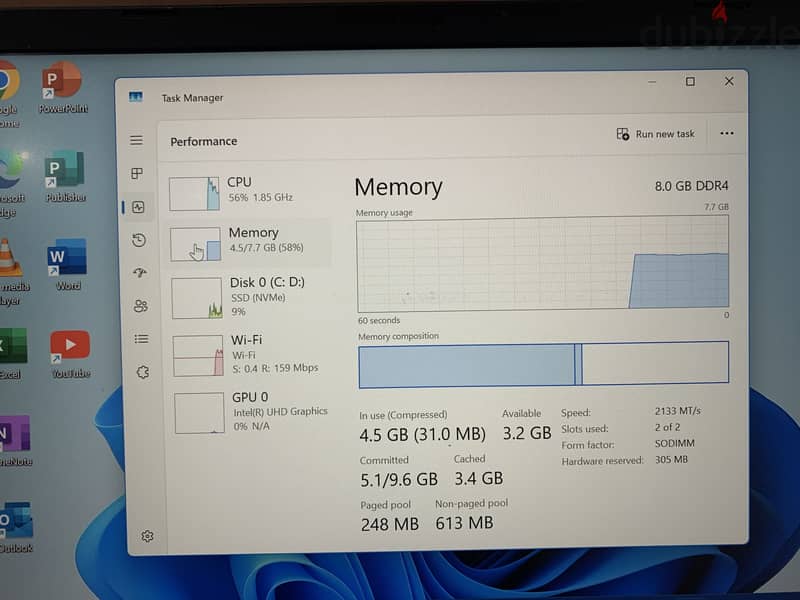800x600 pixels.
Task: Click the Form factor value SODIMM
Action: tap(674, 443)
